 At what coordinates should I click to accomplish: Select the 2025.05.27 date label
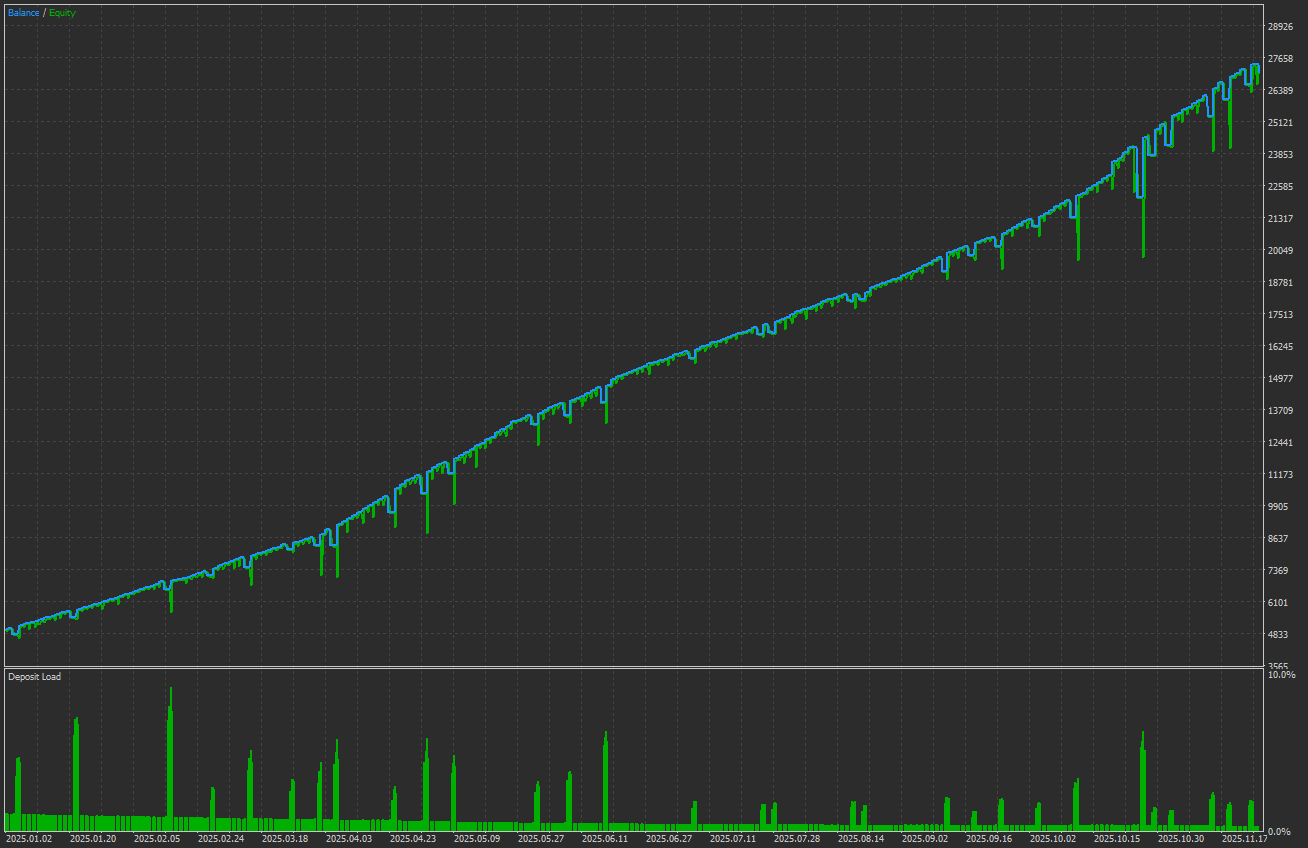(541, 840)
